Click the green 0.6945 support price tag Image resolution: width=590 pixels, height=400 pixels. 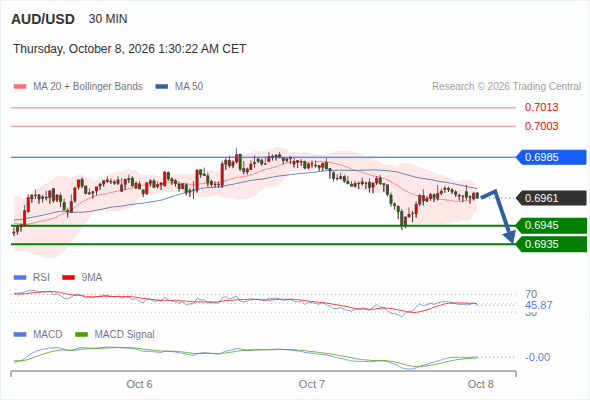coord(551,225)
